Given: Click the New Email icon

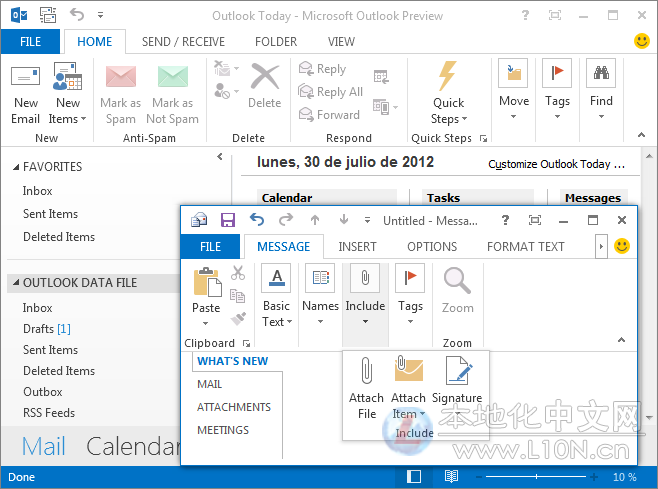Looking at the screenshot, I should (26, 79).
